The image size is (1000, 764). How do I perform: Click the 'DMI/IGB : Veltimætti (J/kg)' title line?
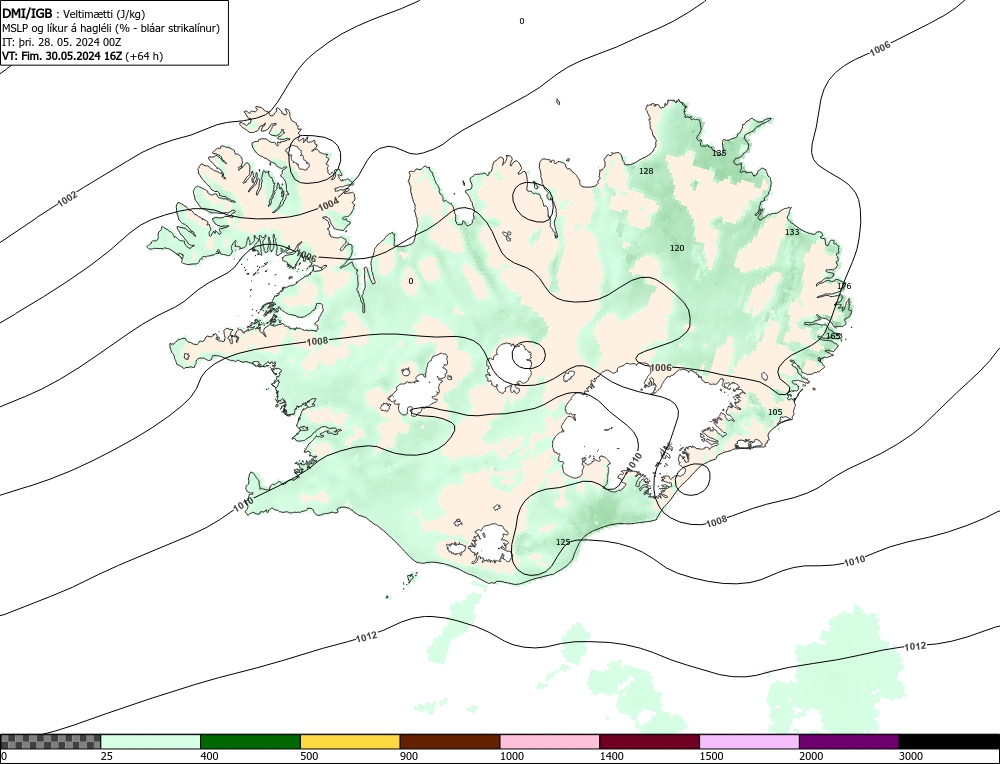pyautogui.click(x=74, y=14)
